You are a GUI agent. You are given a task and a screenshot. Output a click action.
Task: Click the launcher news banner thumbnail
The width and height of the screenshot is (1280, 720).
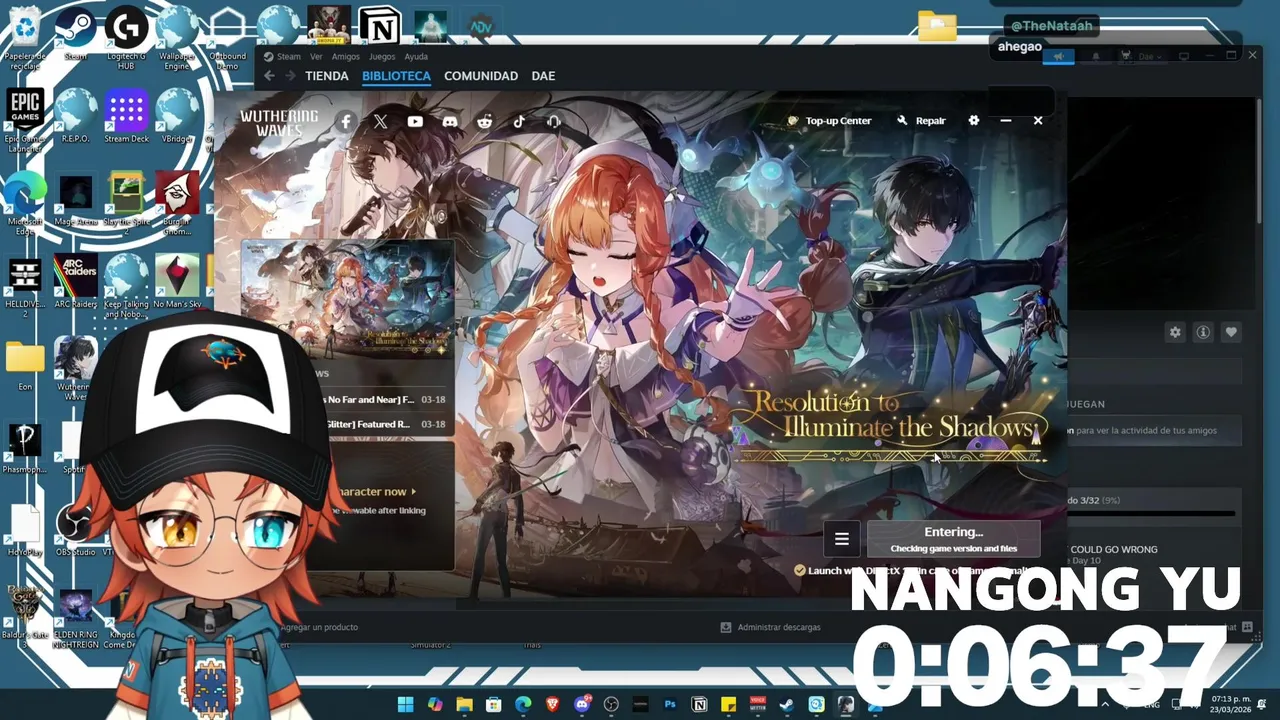click(x=347, y=298)
